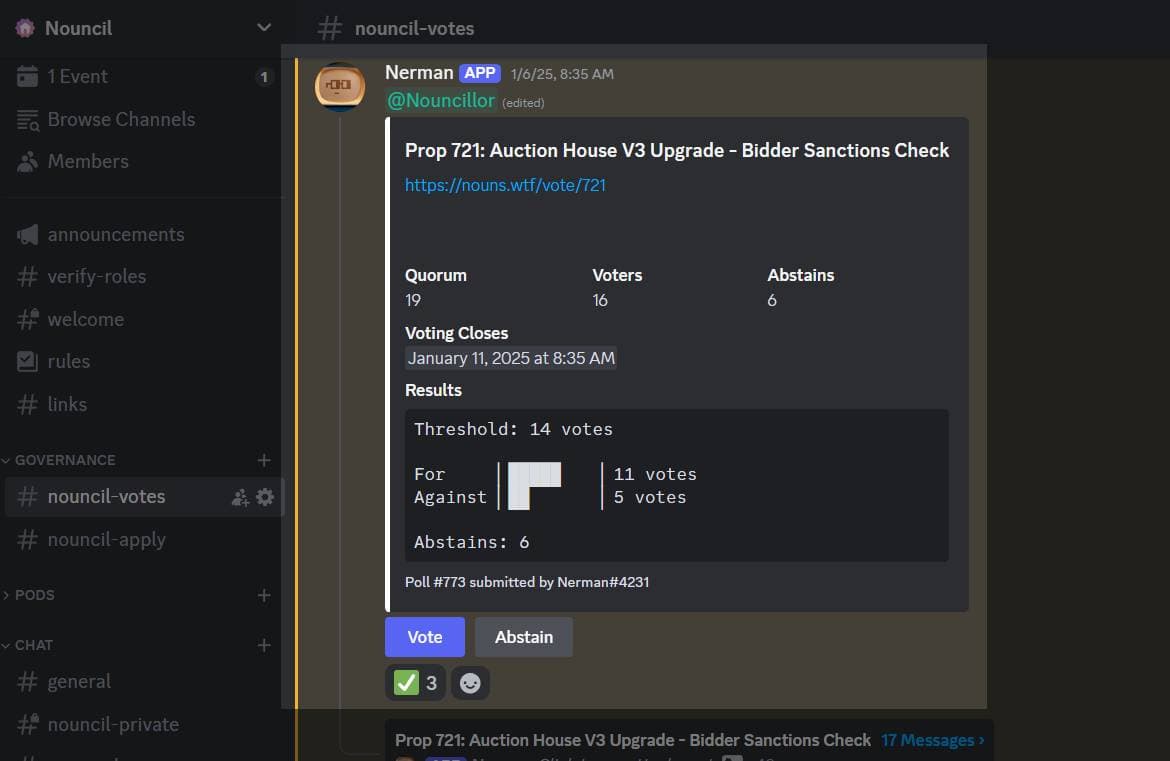
Task: Open the rules channel
Action: point(68,361)
